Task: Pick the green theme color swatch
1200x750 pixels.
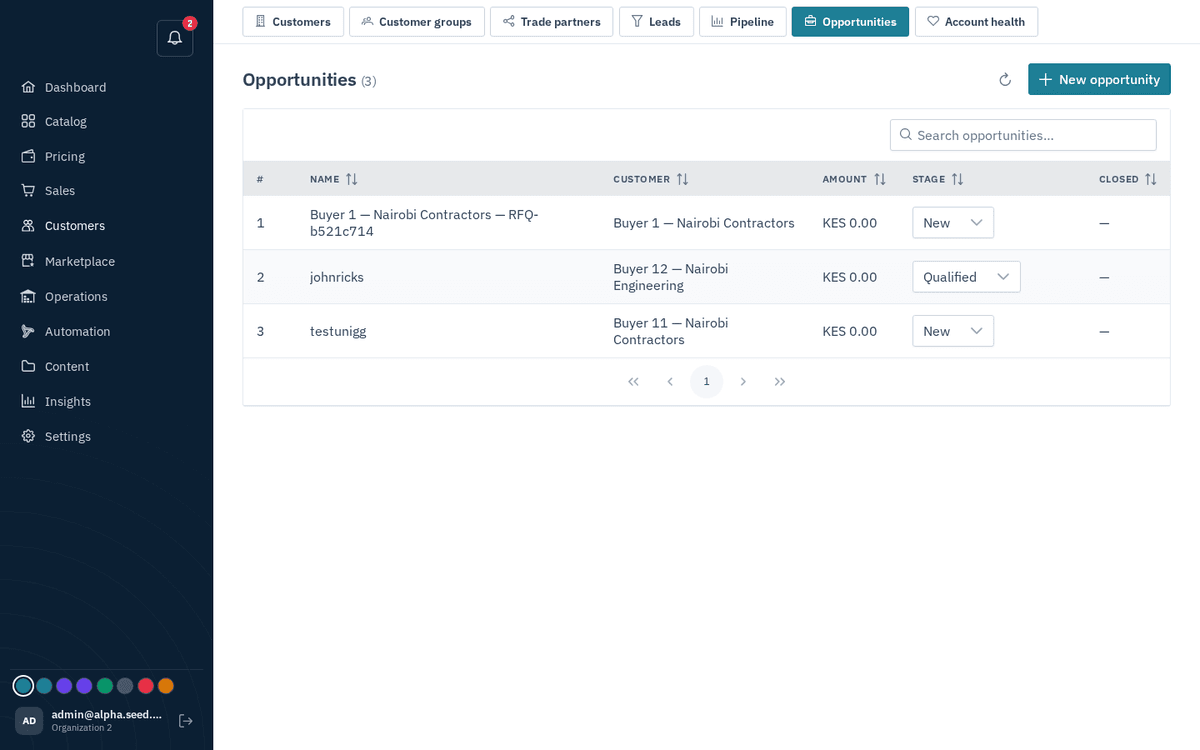Action: click(105, 686)
